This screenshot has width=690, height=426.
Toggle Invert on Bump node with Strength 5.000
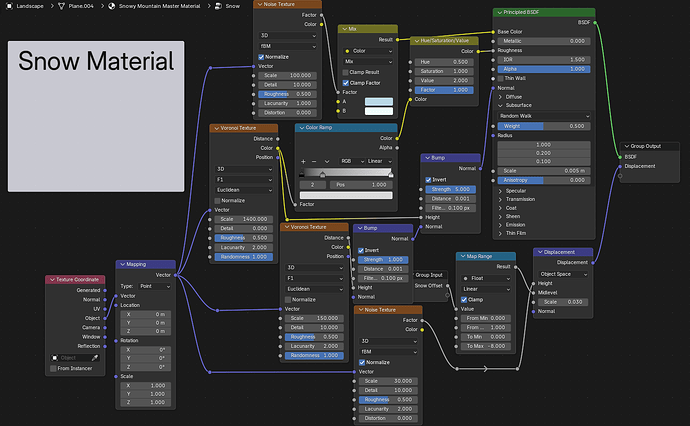click(x=428, y=180)
